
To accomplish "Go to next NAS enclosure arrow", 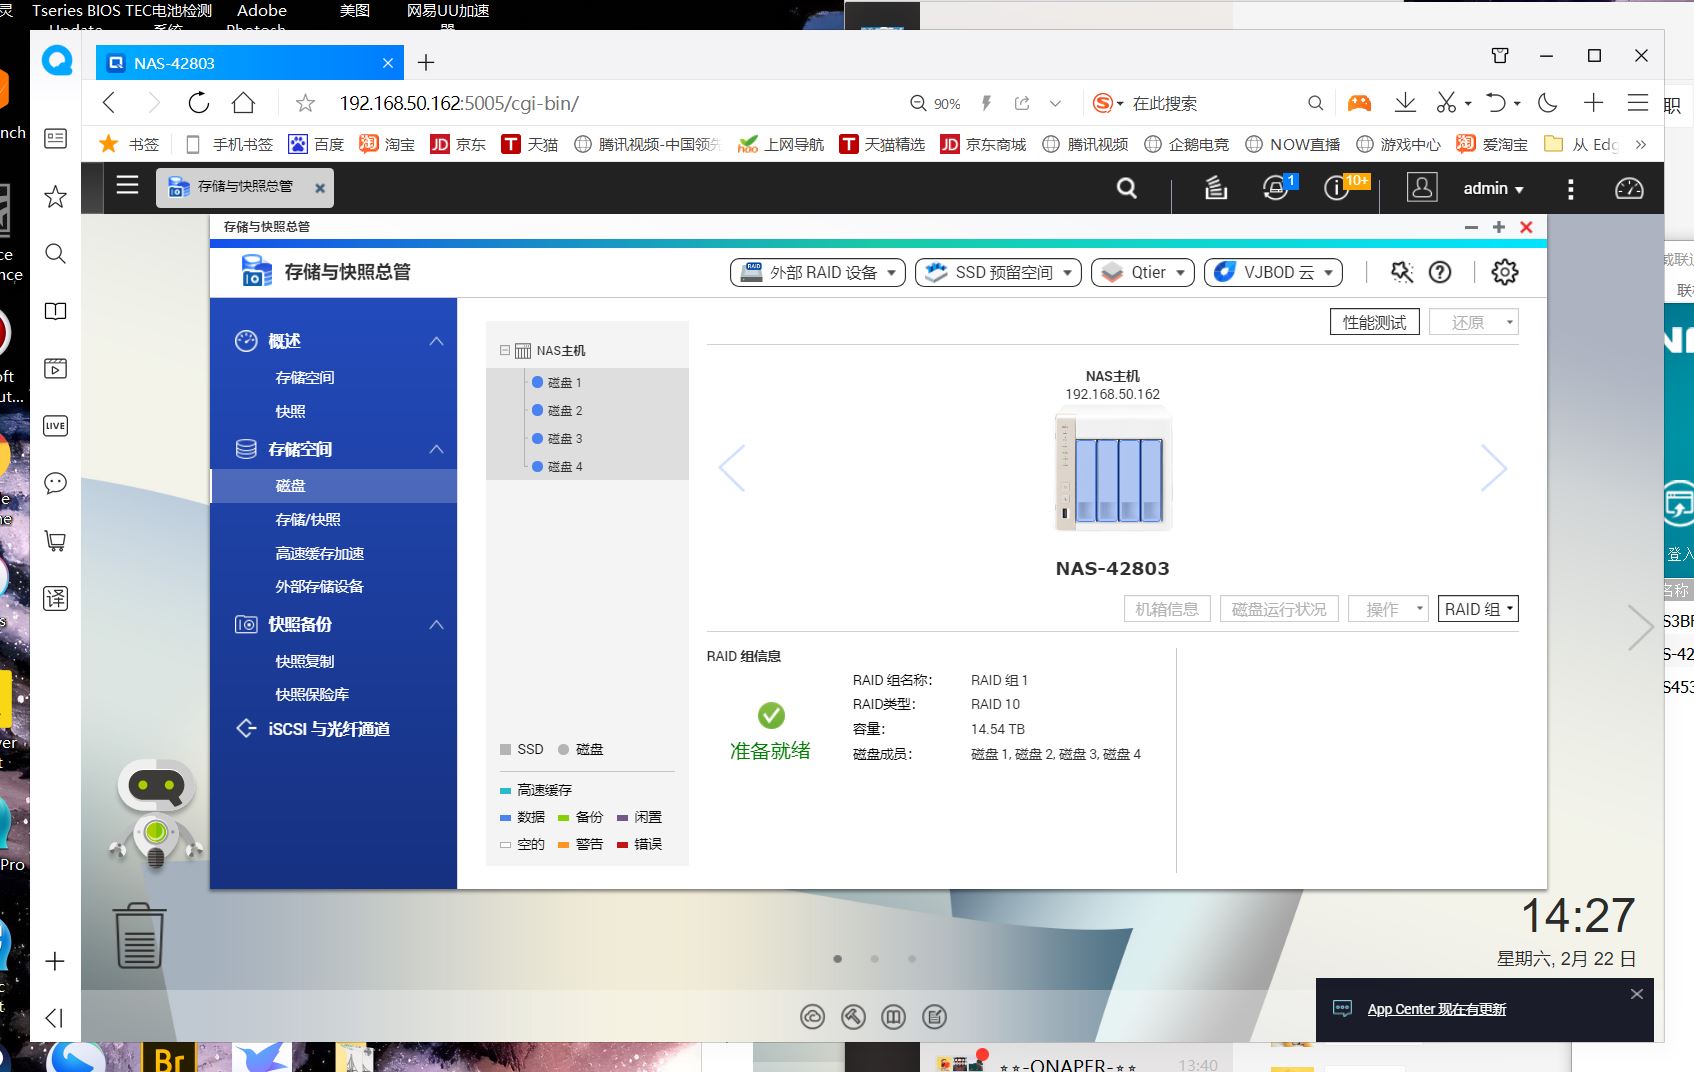I will [x=1493, y=468].
